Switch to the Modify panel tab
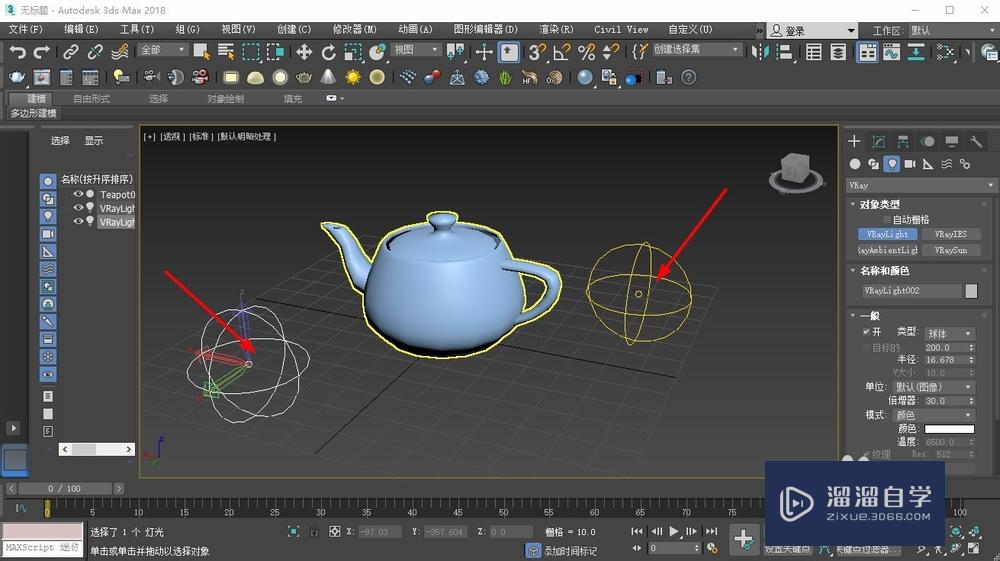1000x561 pixels. (878, 142)
